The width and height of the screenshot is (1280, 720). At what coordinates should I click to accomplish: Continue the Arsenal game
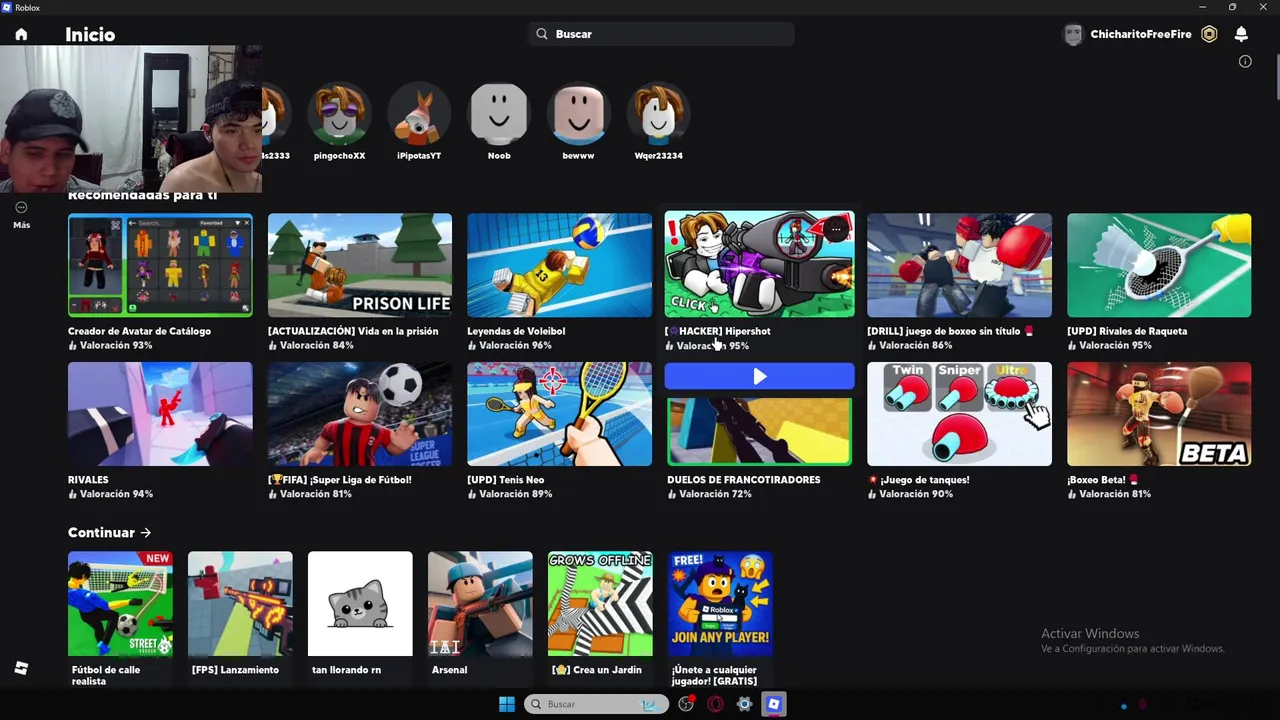click(480, 604)
